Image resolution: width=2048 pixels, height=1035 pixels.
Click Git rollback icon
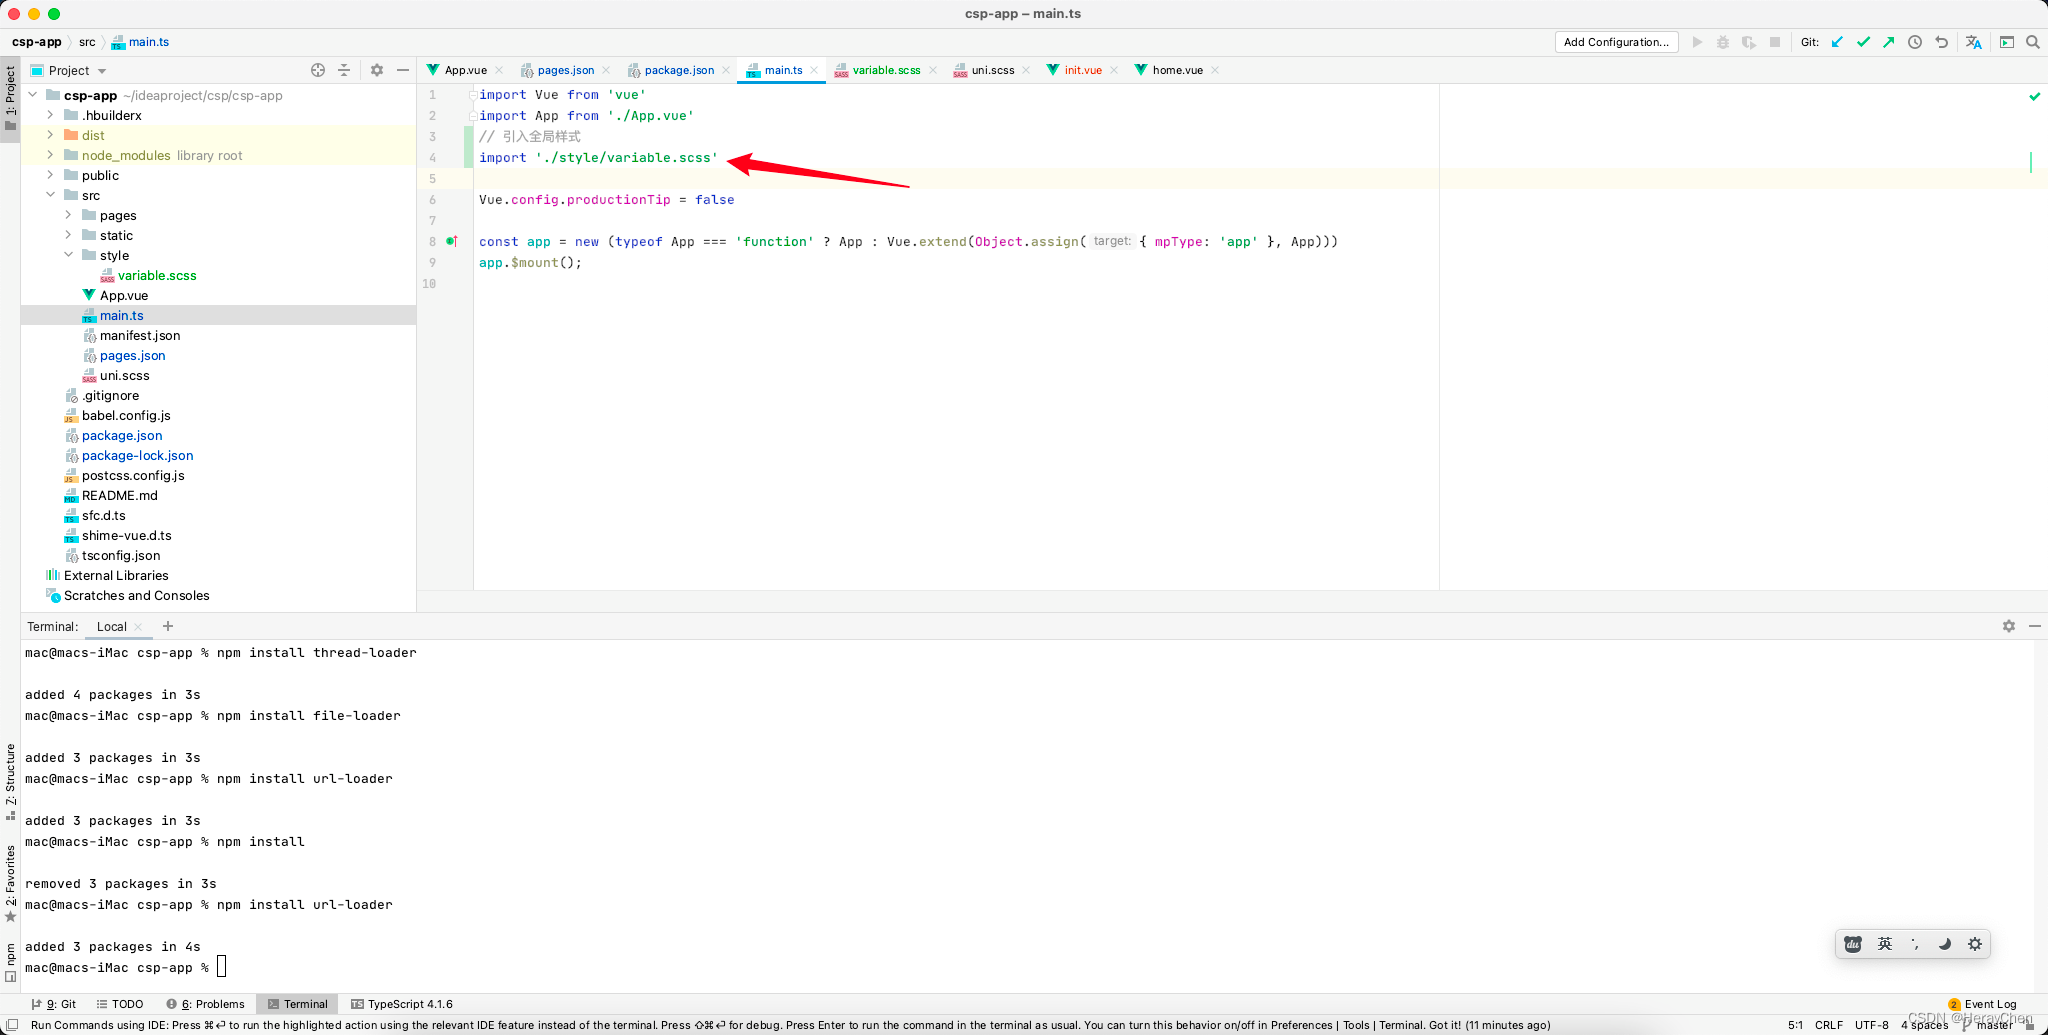point(1941,42)
